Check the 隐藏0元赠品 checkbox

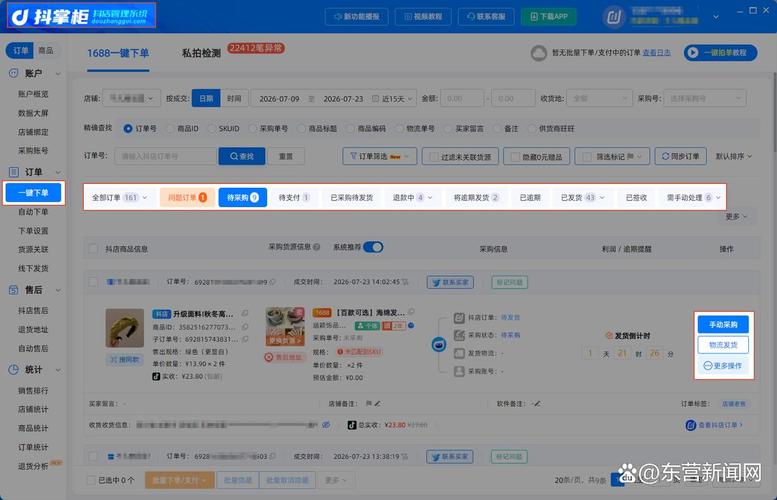coord(515,157)
